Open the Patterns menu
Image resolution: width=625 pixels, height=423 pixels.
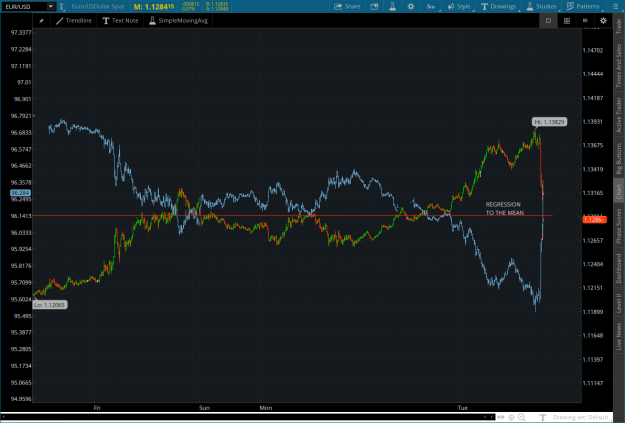583,6
